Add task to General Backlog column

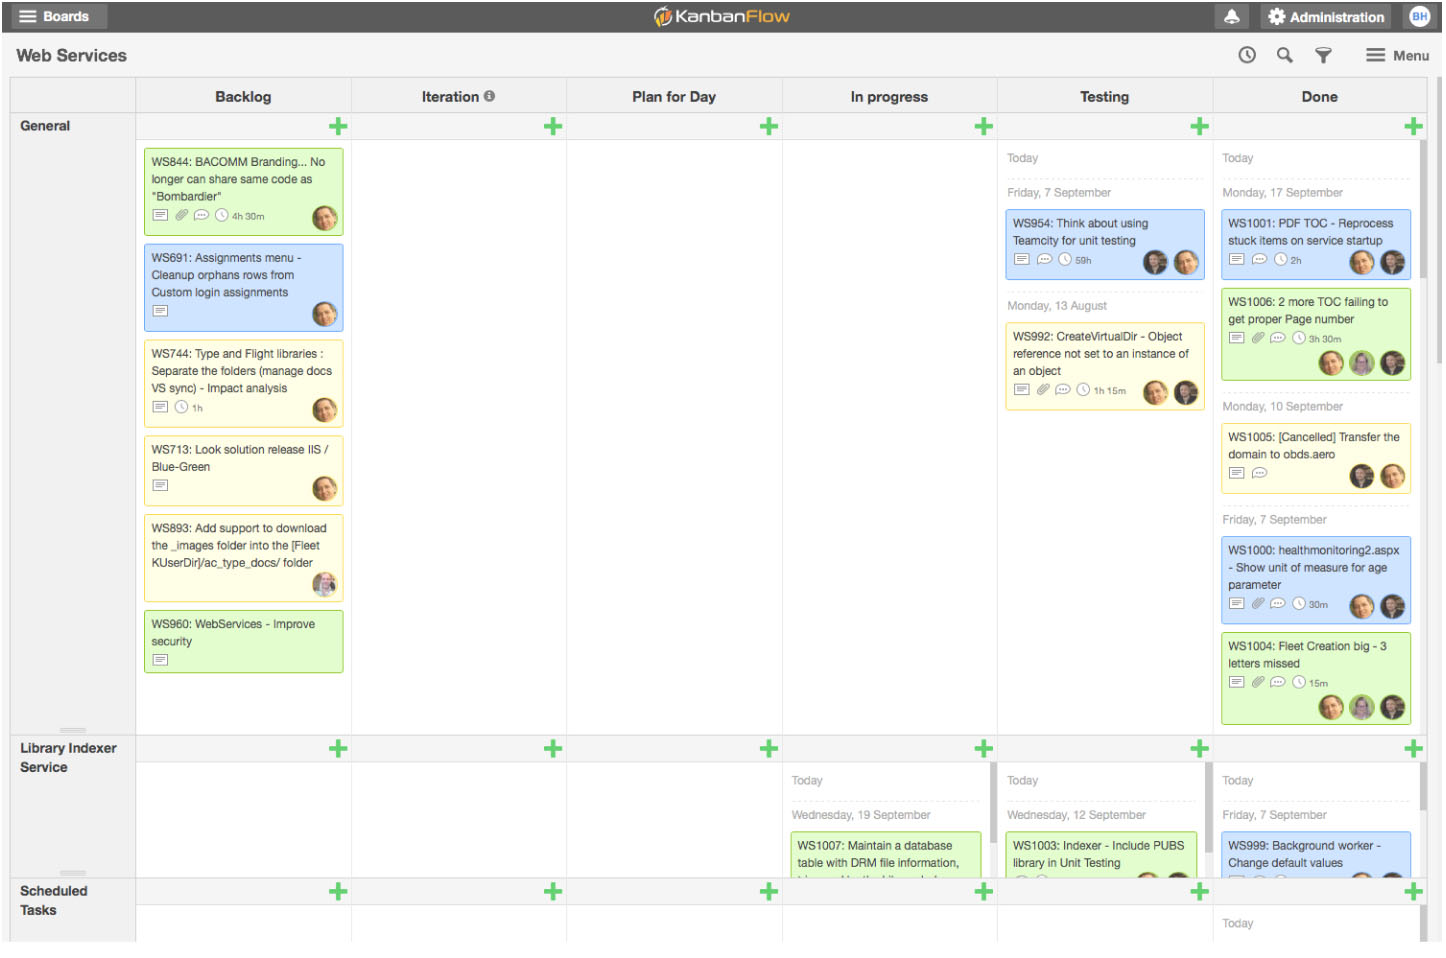pyautogui.click(x=338, y=126)
